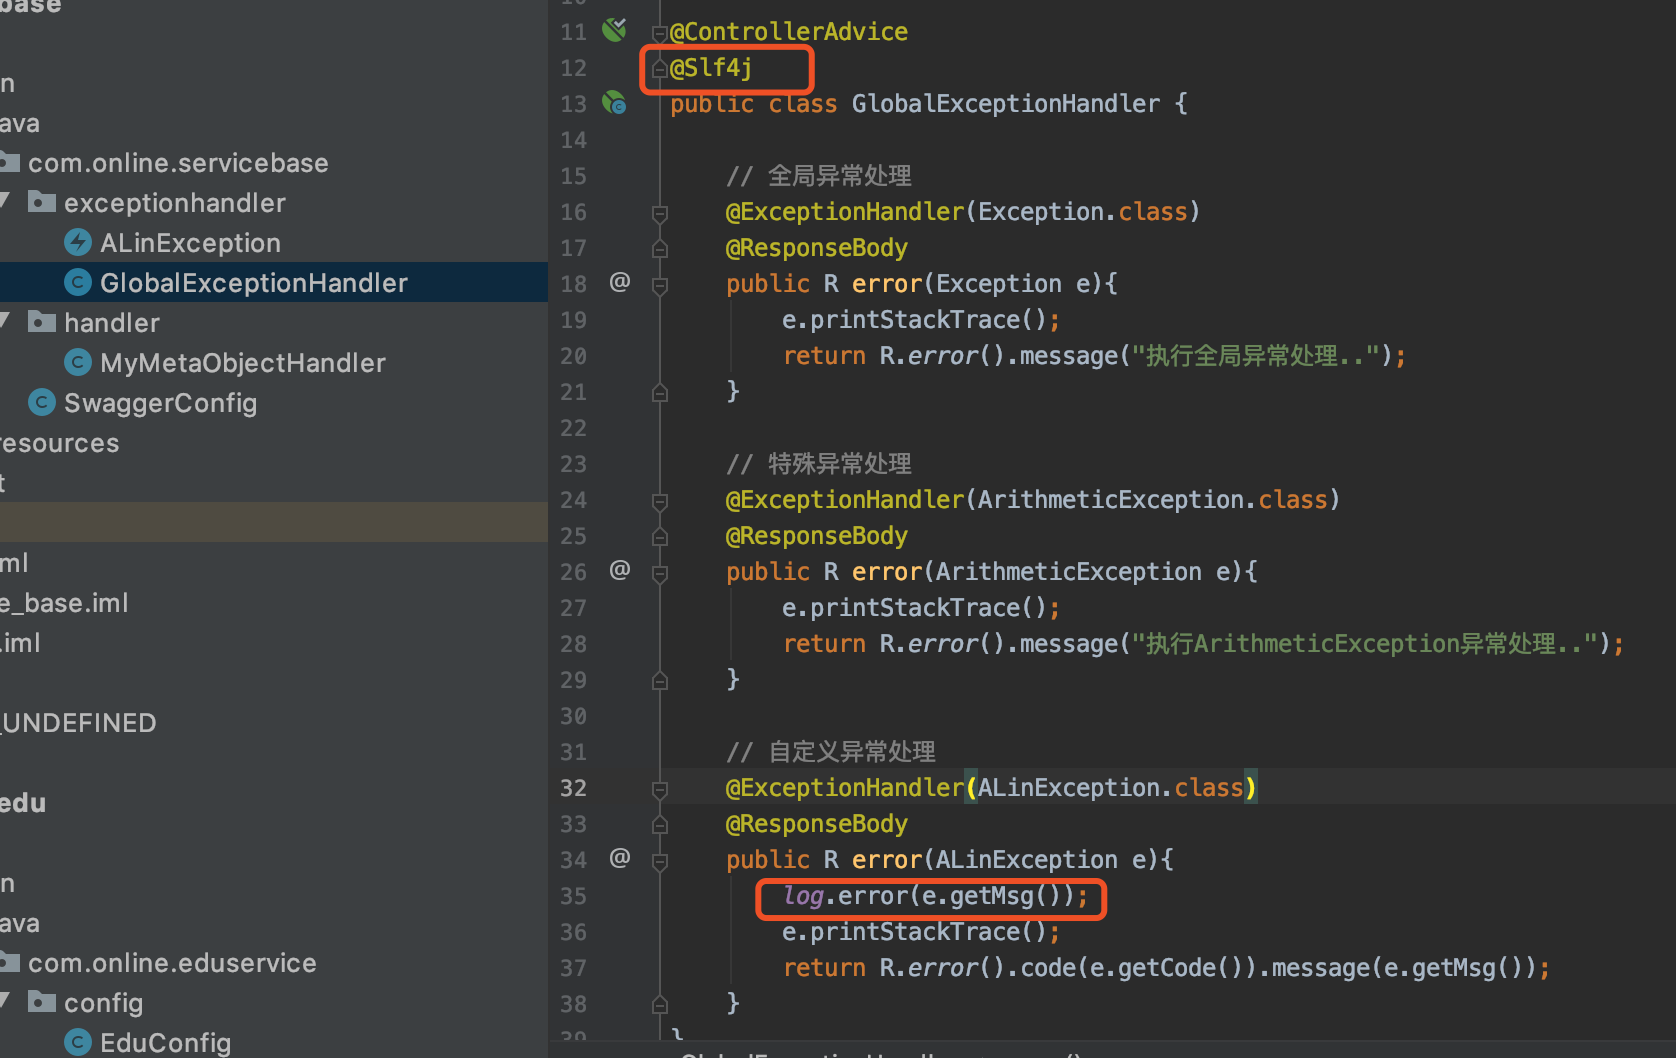Fold code block at line 16 gutter
The width and height of the screenshot is (1676, 1058).
point(659,213)
